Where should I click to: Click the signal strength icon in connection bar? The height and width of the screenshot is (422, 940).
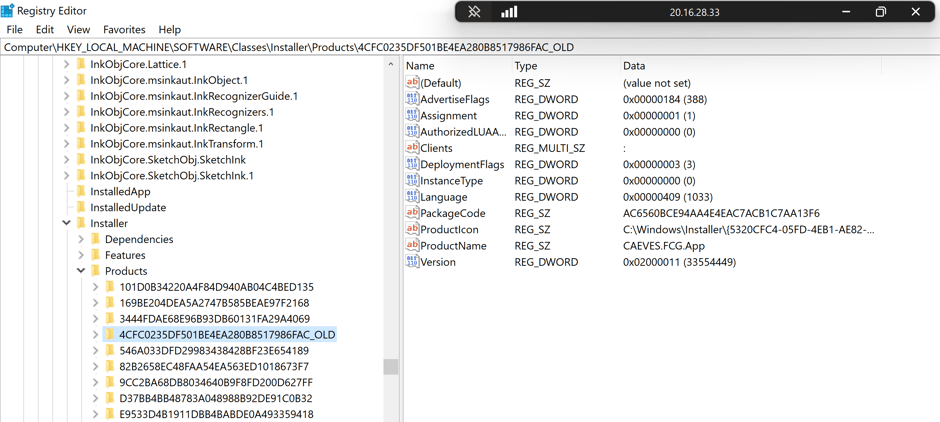pos(509,12)
